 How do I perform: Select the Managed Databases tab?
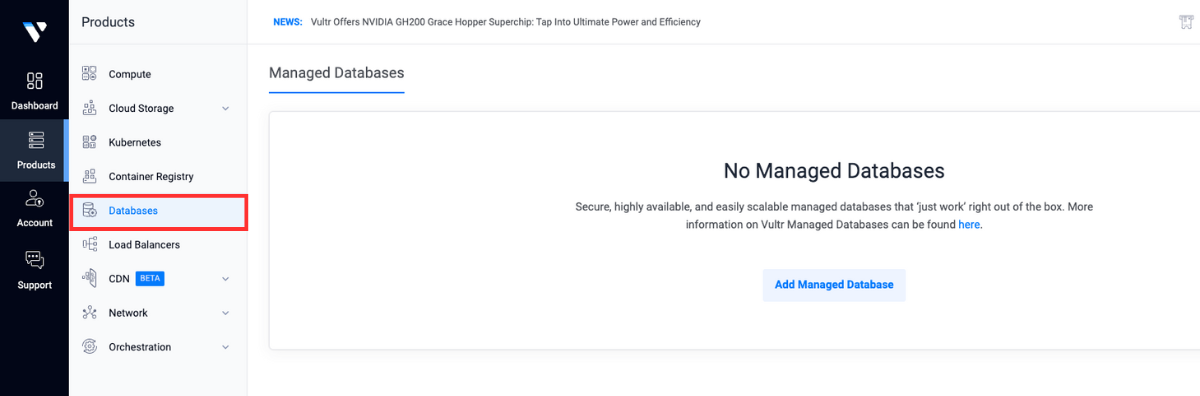(x=336, y=74)
